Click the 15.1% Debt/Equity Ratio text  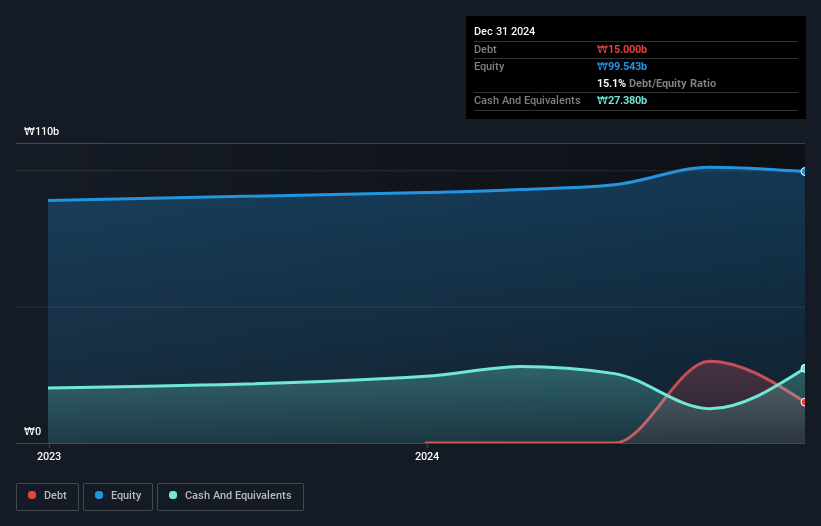pos(656,83)
